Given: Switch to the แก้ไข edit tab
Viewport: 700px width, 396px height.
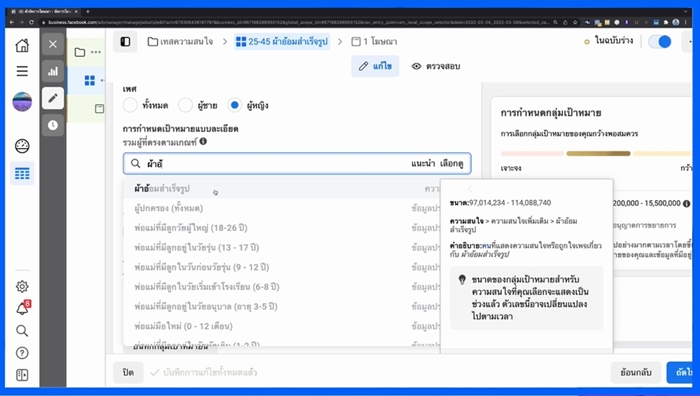Looking at the screenshot, I should 375,66.
